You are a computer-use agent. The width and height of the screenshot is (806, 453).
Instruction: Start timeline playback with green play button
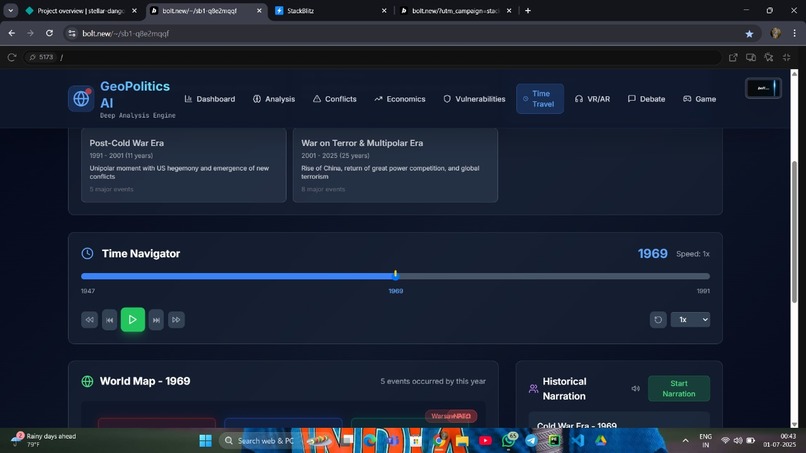click(x=133, y=319)
